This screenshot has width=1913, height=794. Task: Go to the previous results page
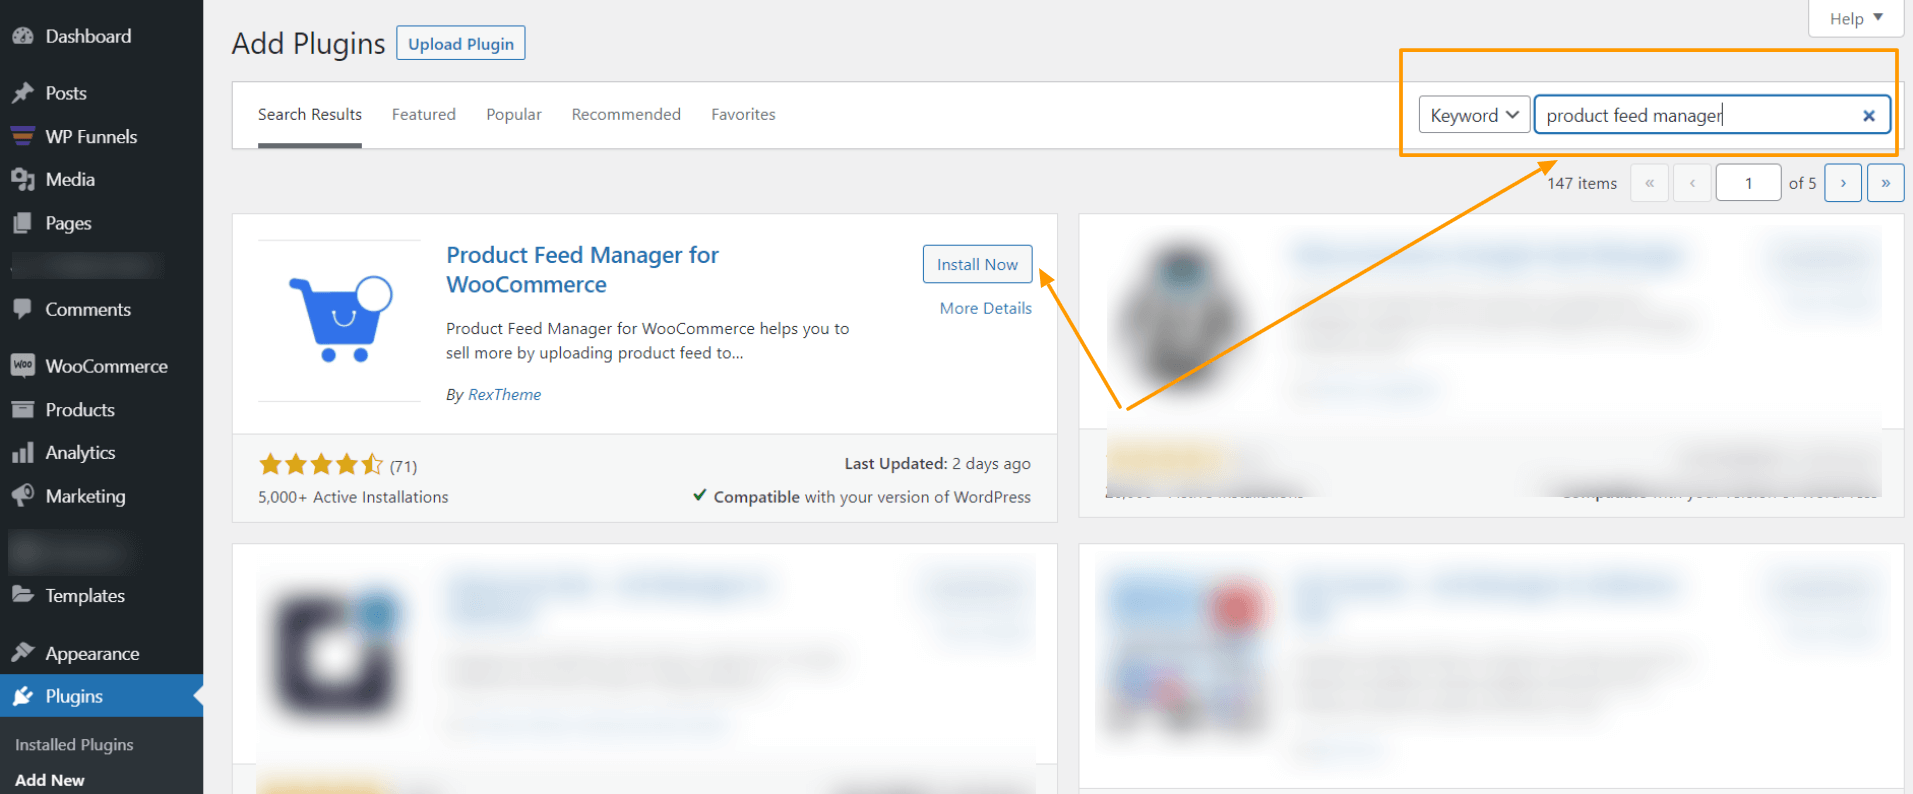pyautogui.click(x=1692, y=183)
